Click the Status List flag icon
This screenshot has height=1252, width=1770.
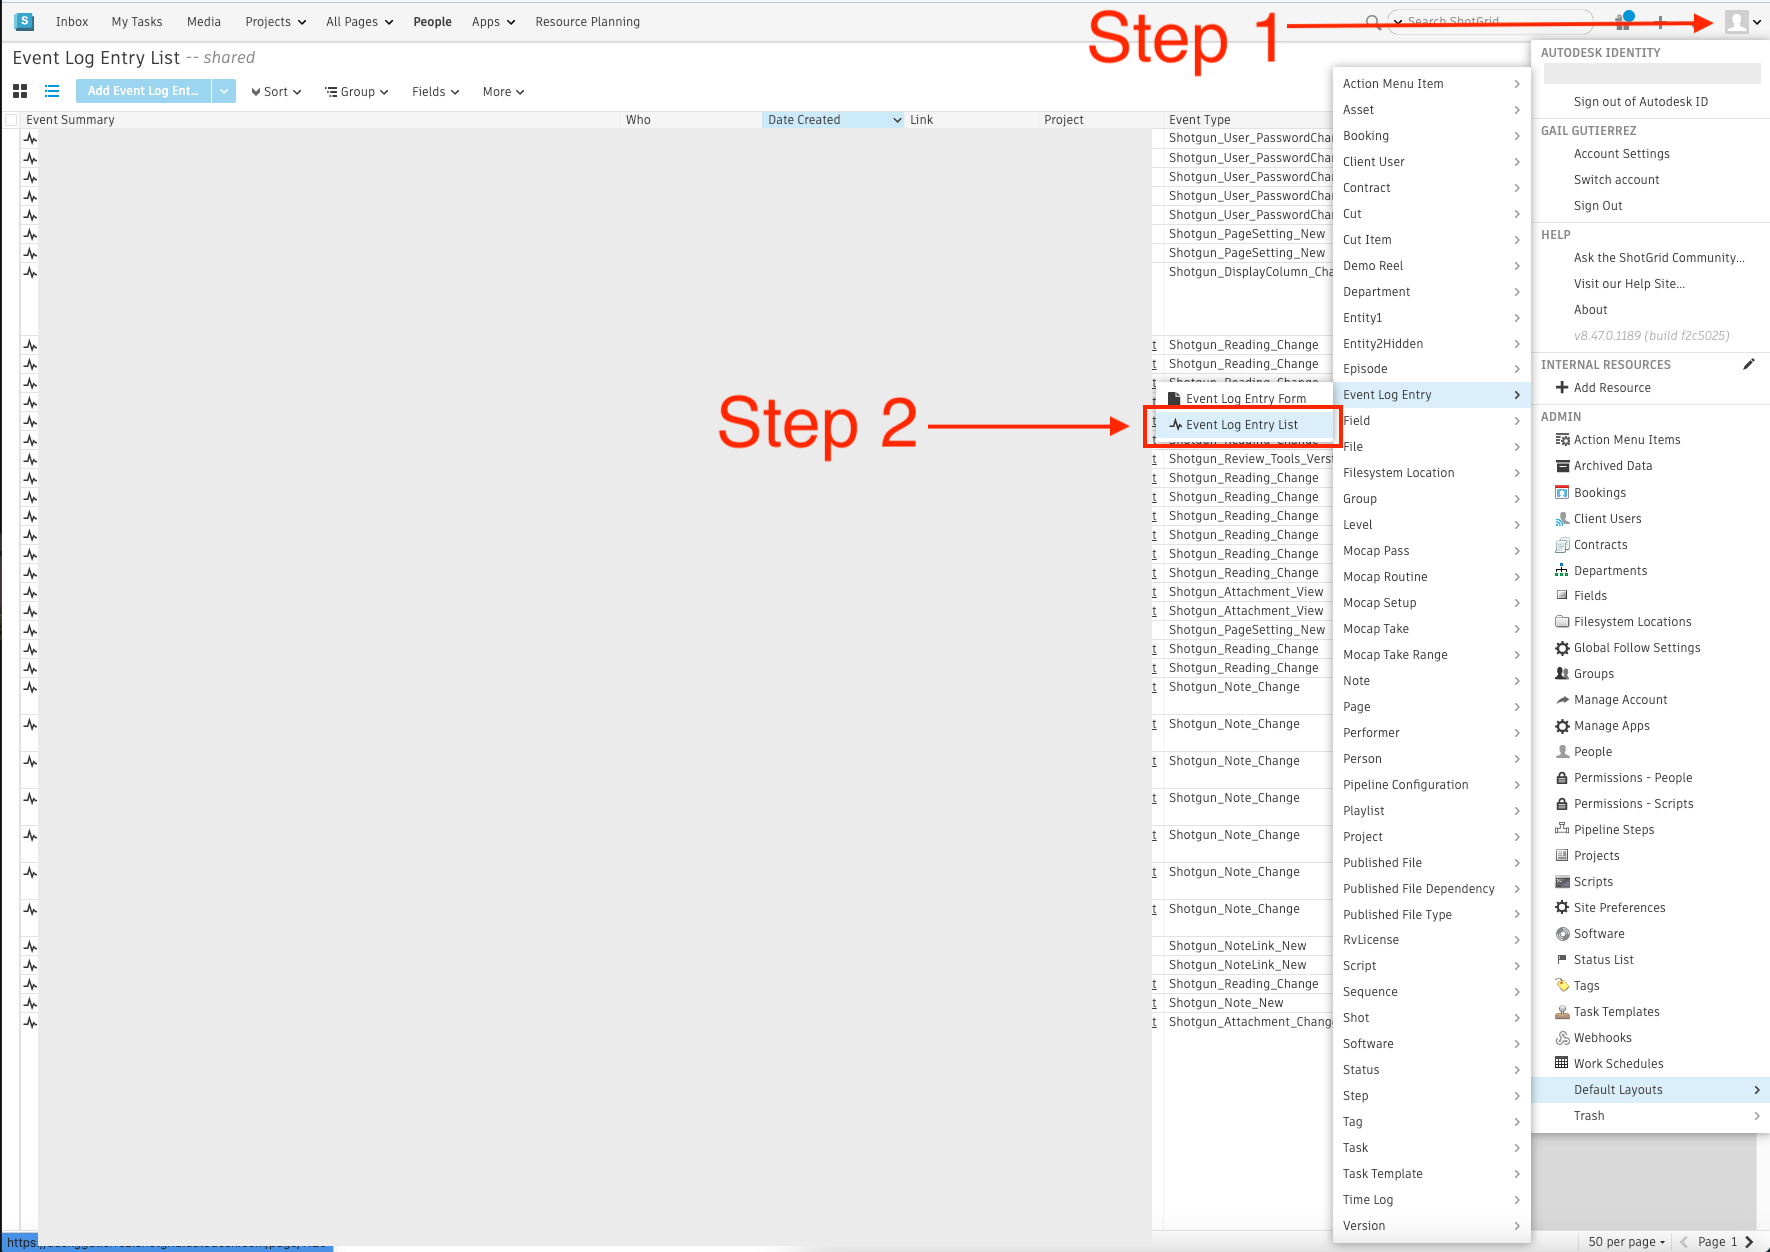[x=1562, y=959]
